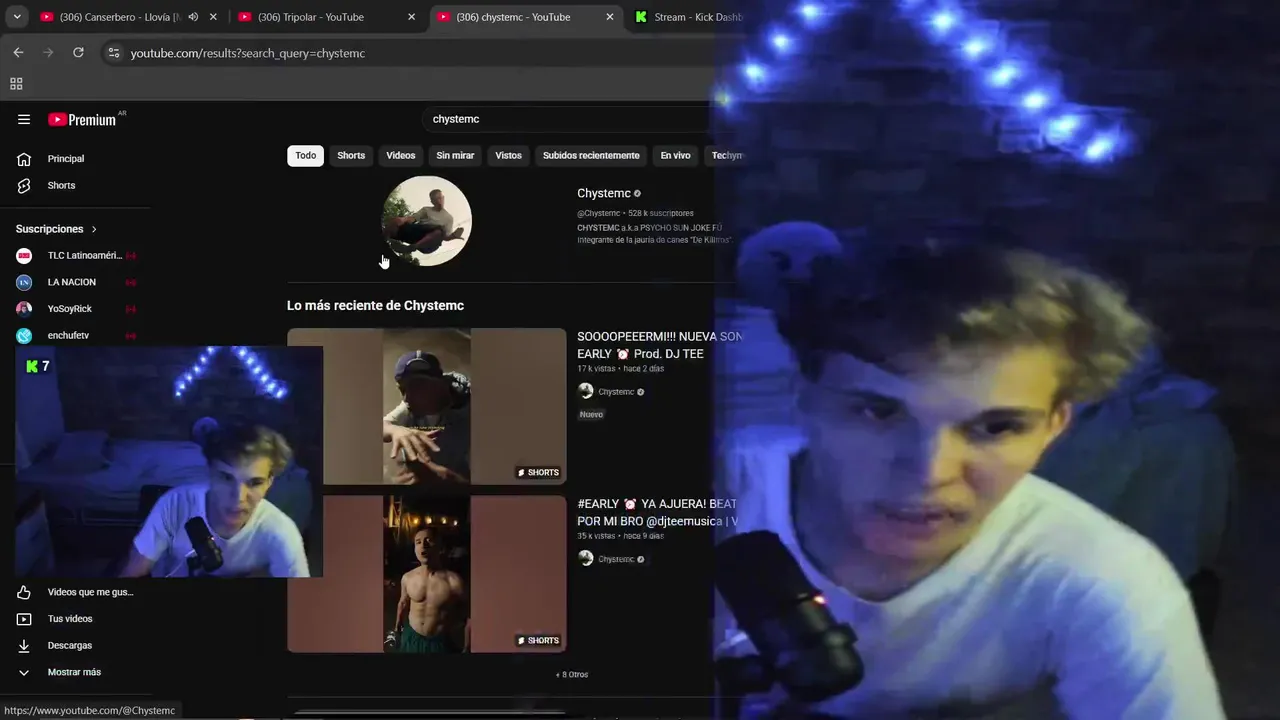This screenshot has height=720, width=1280.
Task: Open the SOOOOPEEERMI Shorts video thumbnail
Action: 427,406
